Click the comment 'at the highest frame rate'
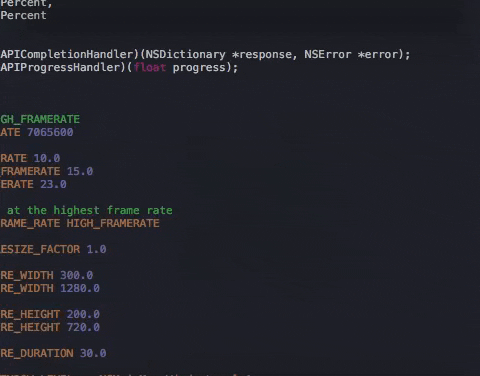The image size is (480, 376). (x=90, y=210)
